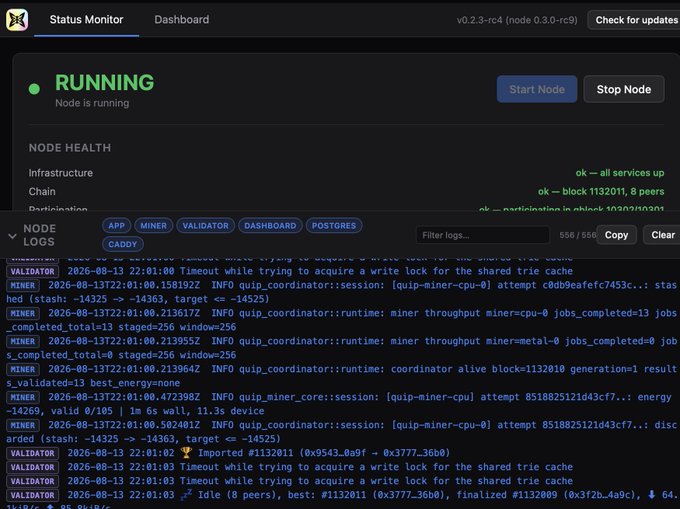
Task: Click the download arrow icon in Idle line
Action: point(651,494)
